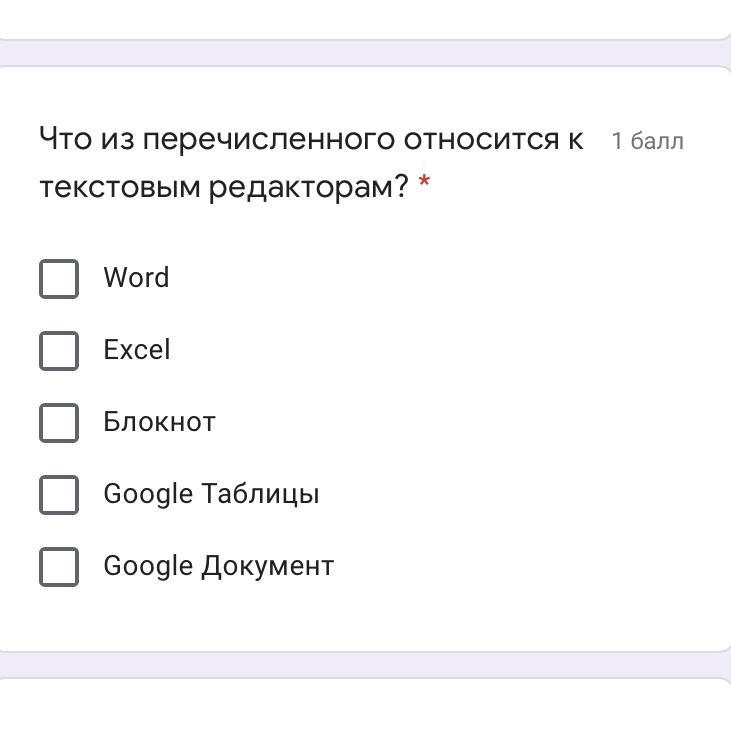Click the "Блокнот" option label text
Screen dimensions: 731x730
tap(159, 422)
